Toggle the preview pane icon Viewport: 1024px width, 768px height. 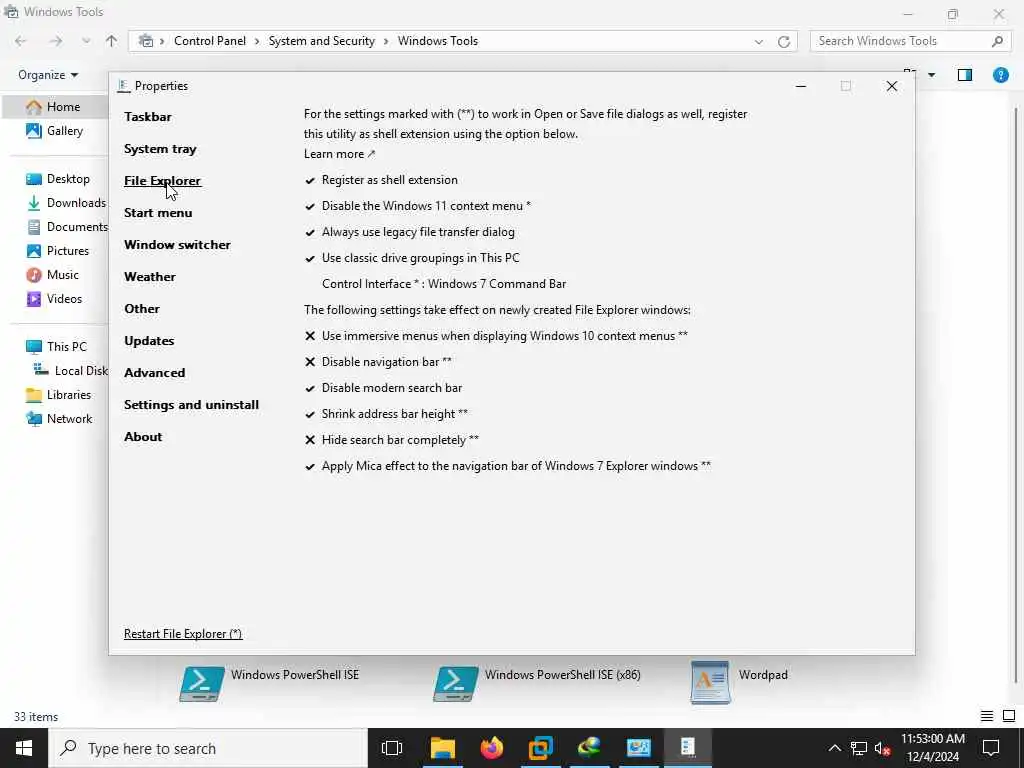point(965,75)
